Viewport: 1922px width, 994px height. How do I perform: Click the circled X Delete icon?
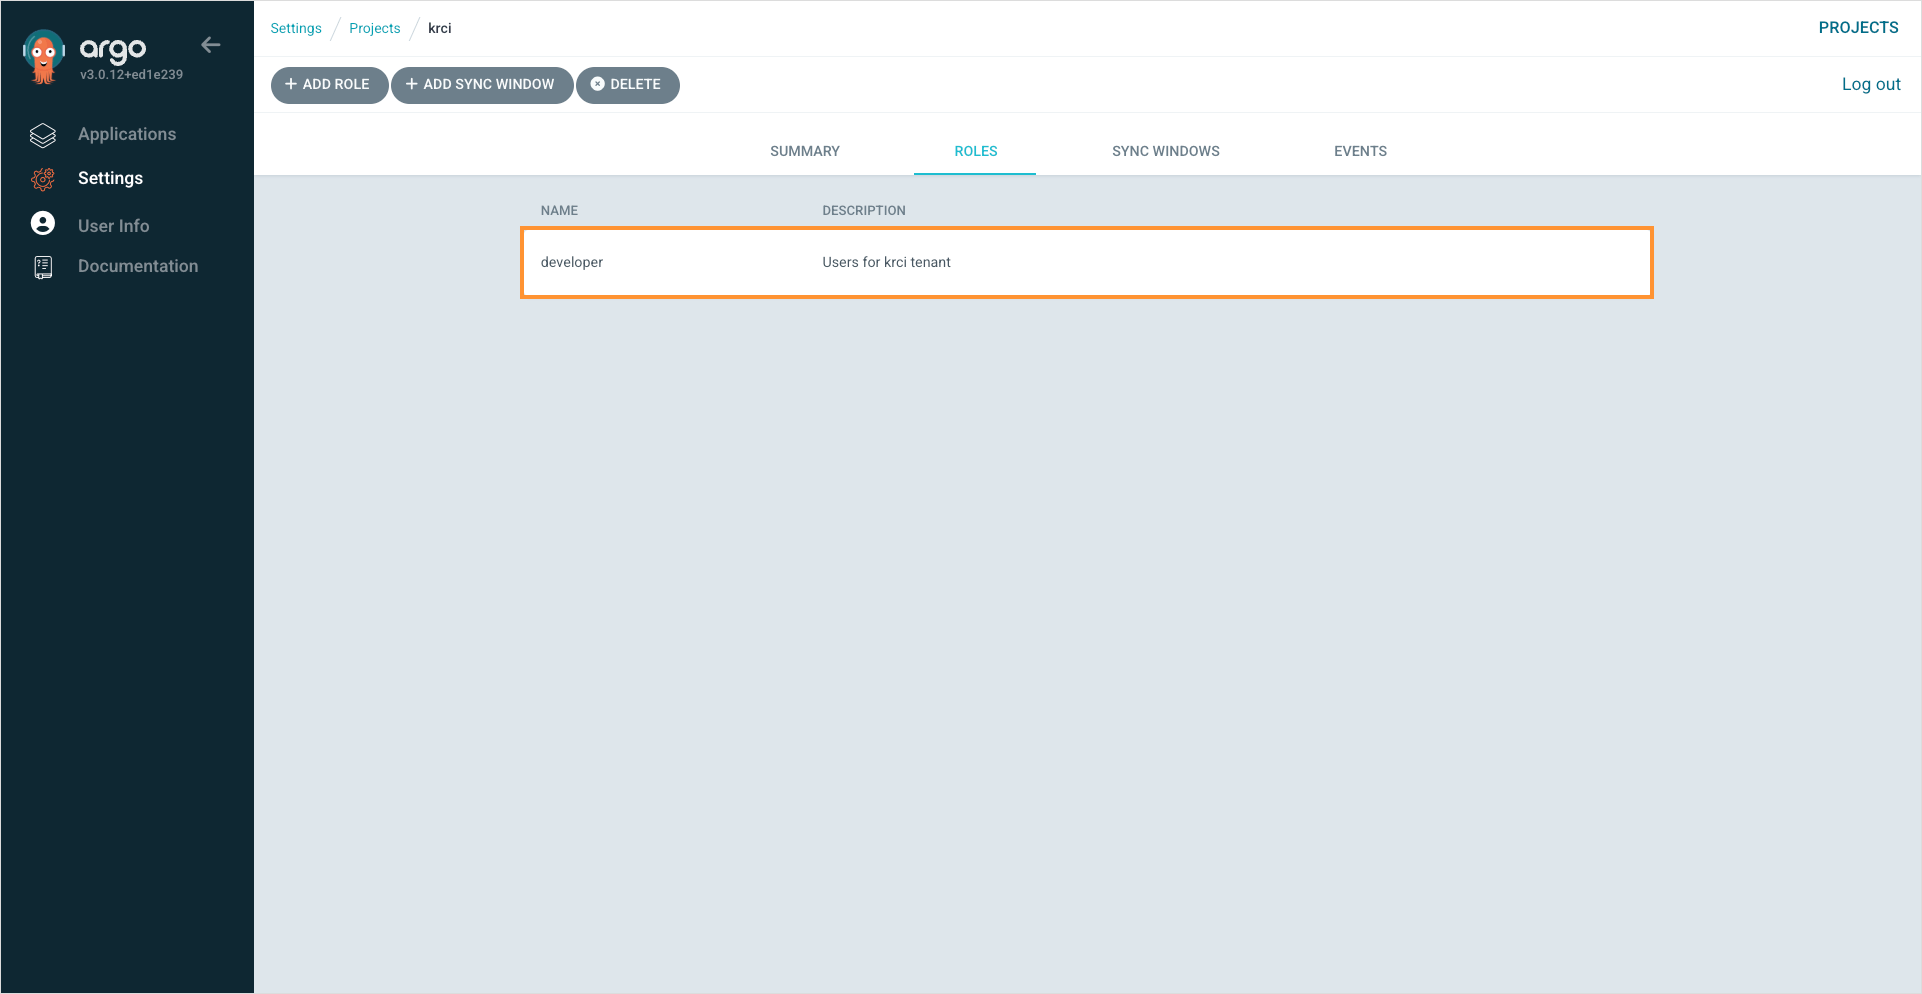(598, 84)
